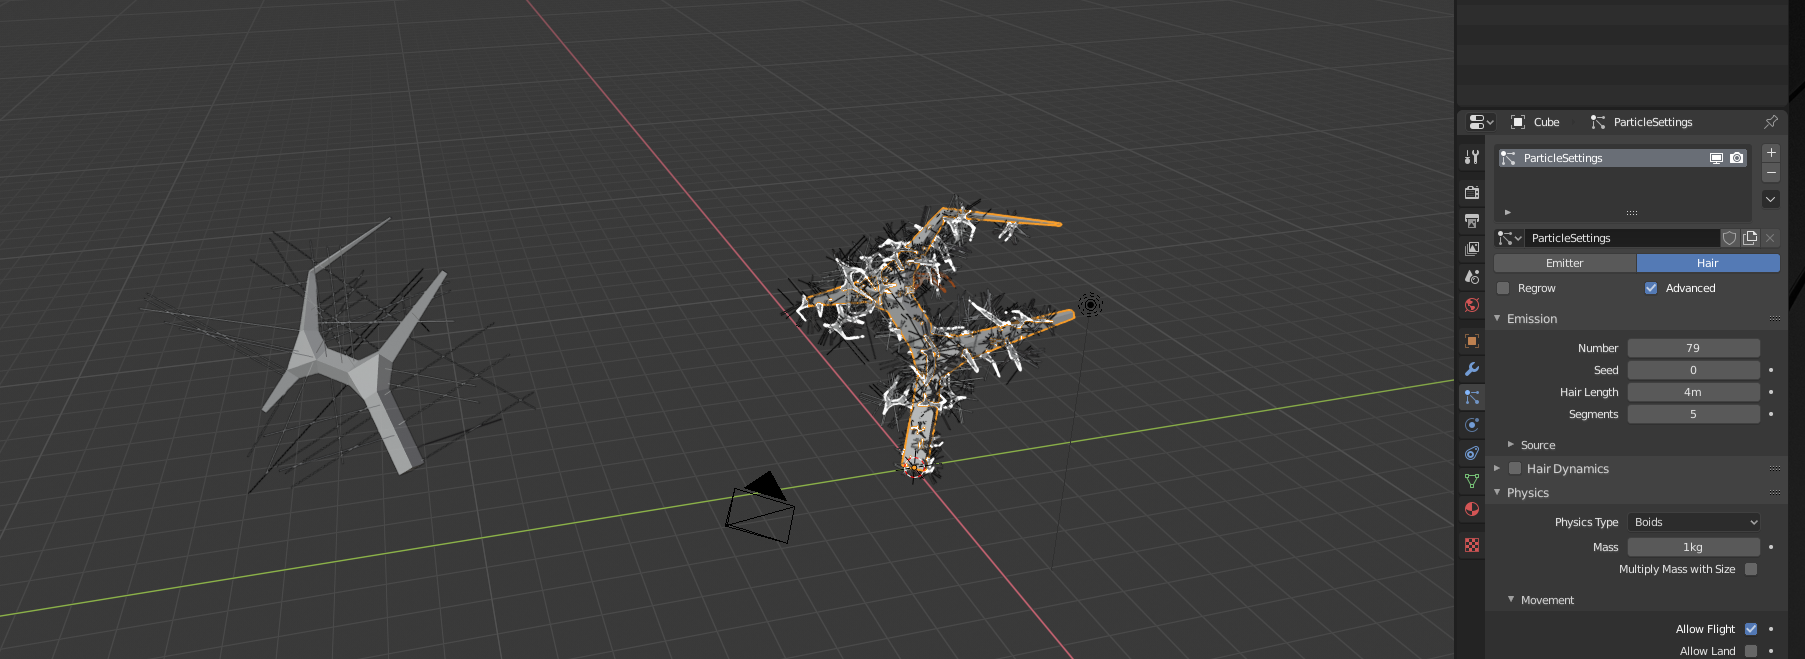
Task: Edit the ParticleSettings name field
Action: pos(1622,238)
